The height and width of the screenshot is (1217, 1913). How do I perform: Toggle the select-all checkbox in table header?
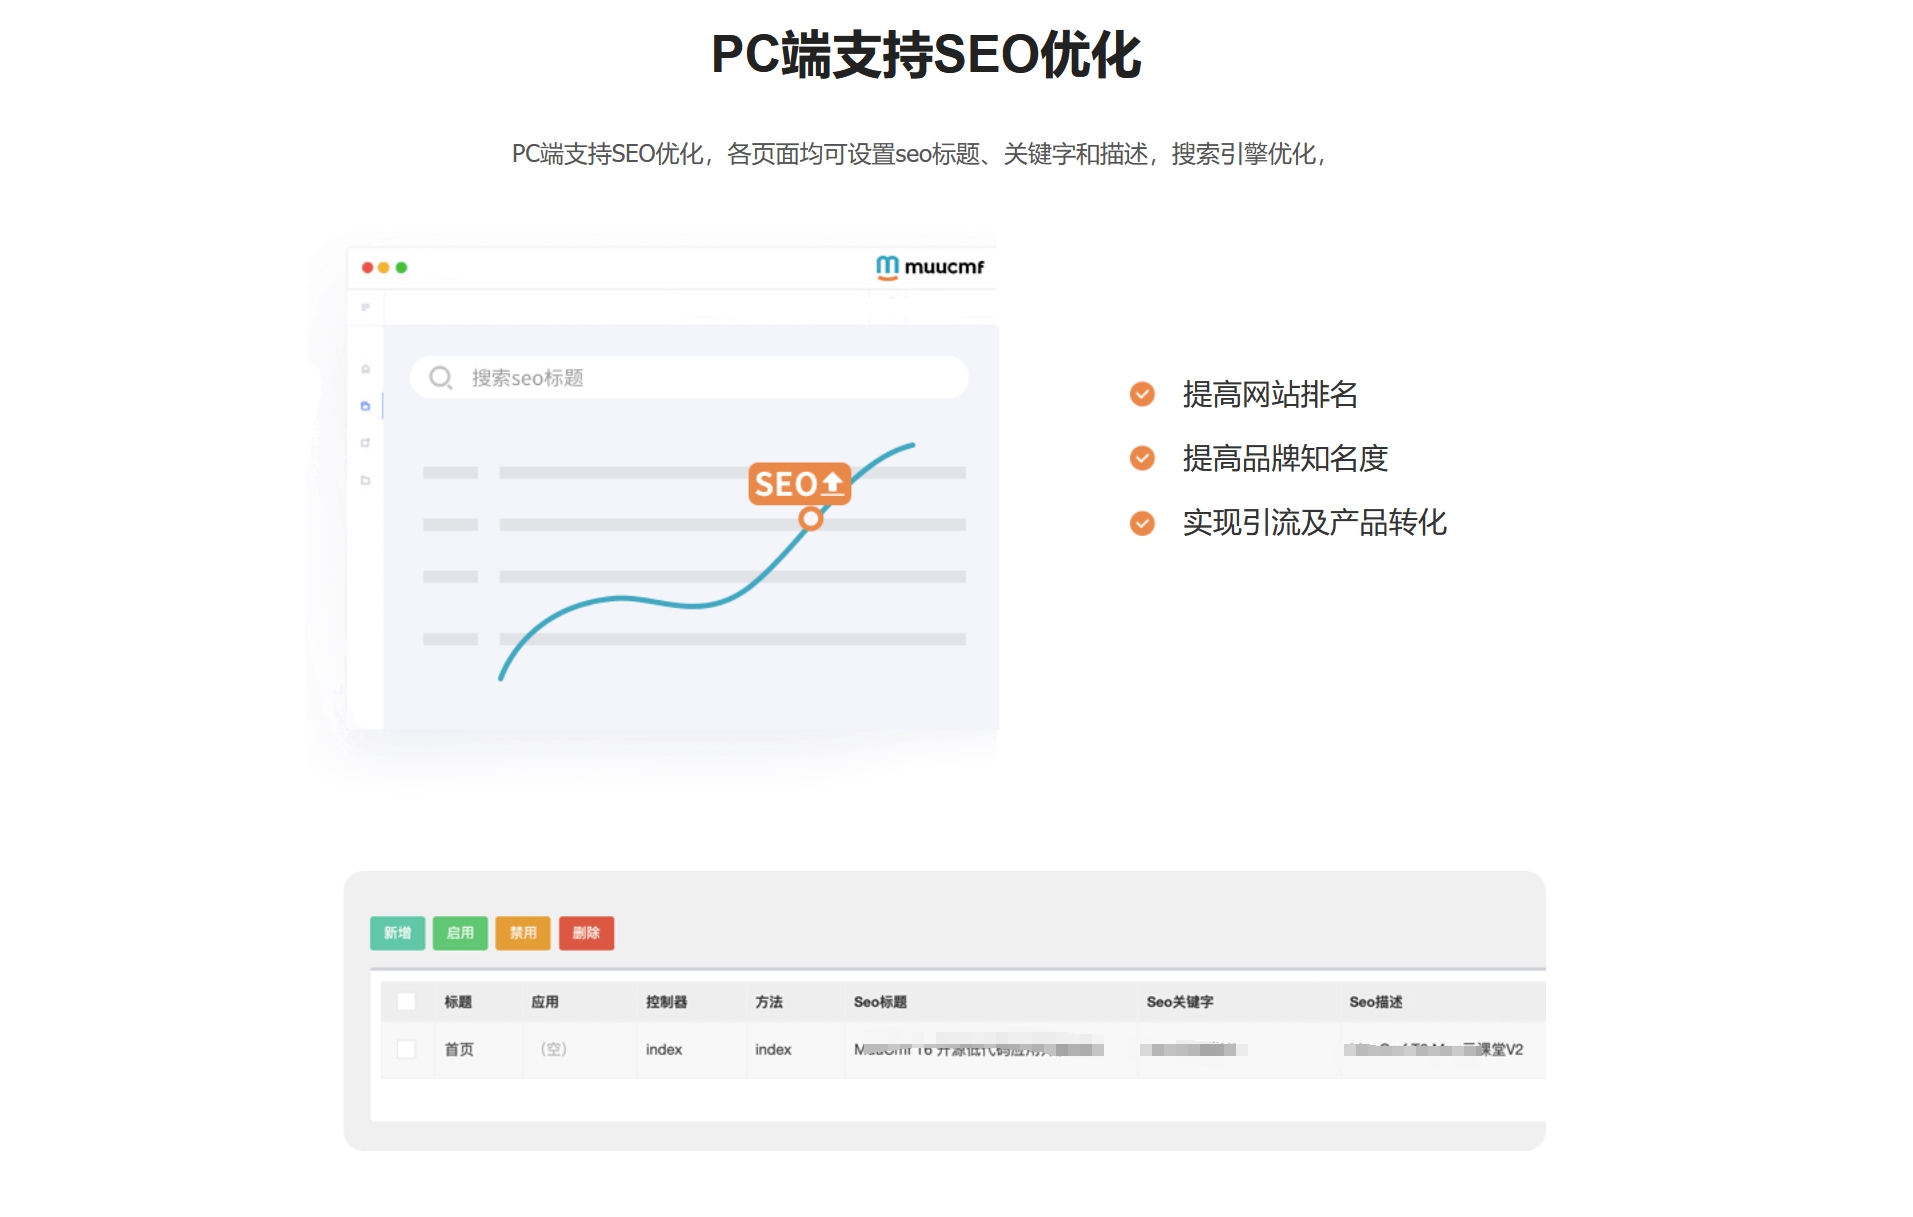tap(406, 1001)
